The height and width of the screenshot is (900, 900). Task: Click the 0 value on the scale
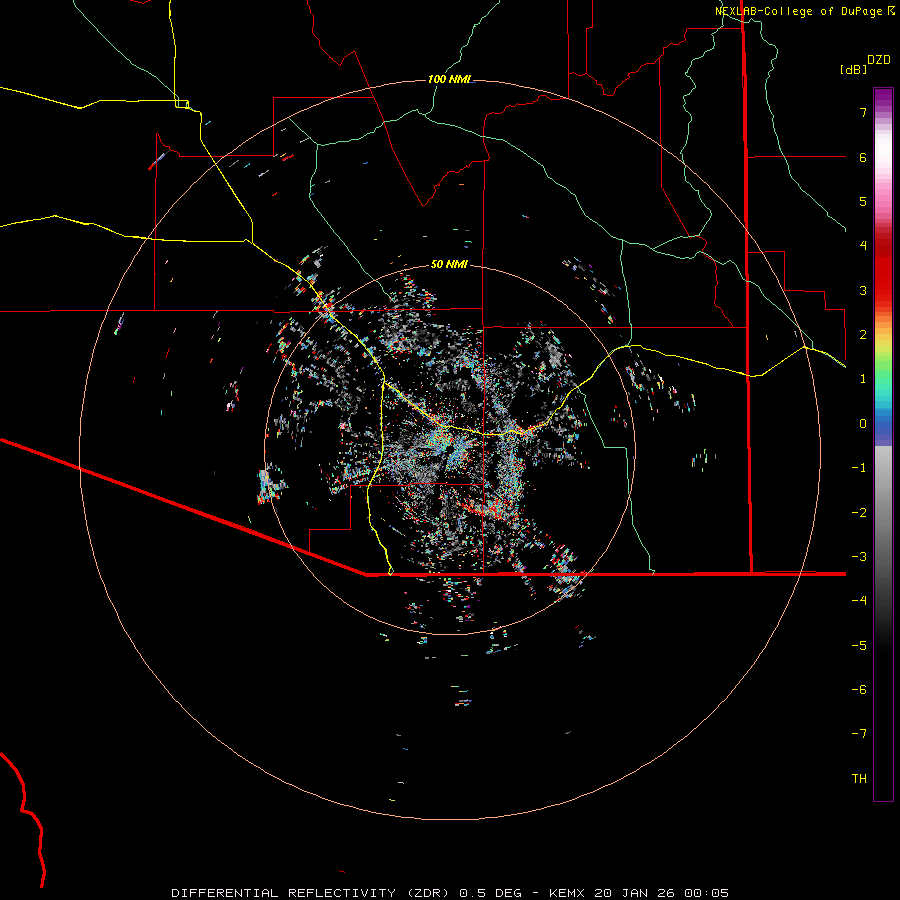(x=862, y=423)
